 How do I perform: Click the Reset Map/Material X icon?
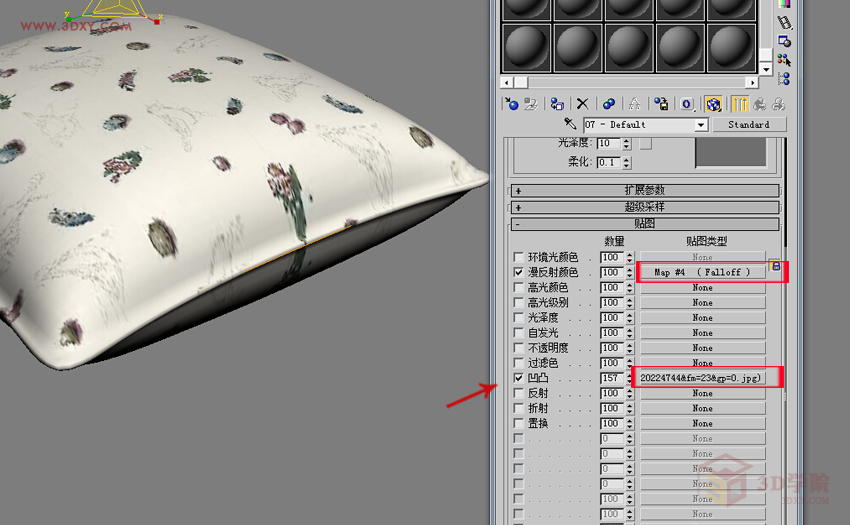[x=582, y=104]
